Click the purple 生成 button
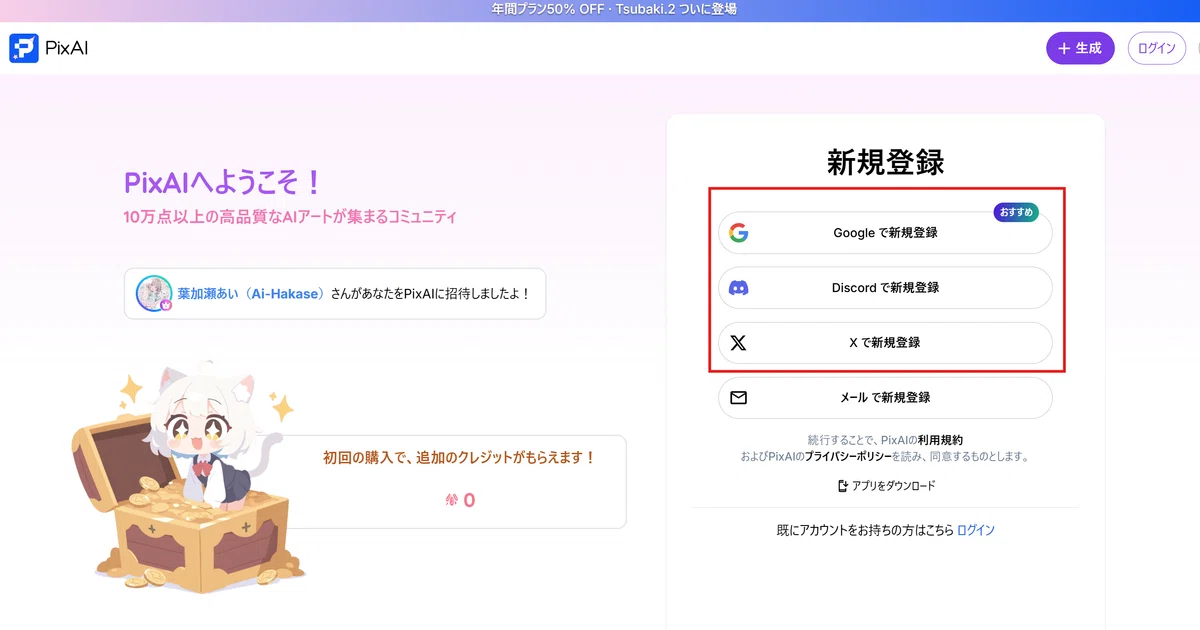The image size is (1200, 630). pyautogui.click(x=1080, y=48)
